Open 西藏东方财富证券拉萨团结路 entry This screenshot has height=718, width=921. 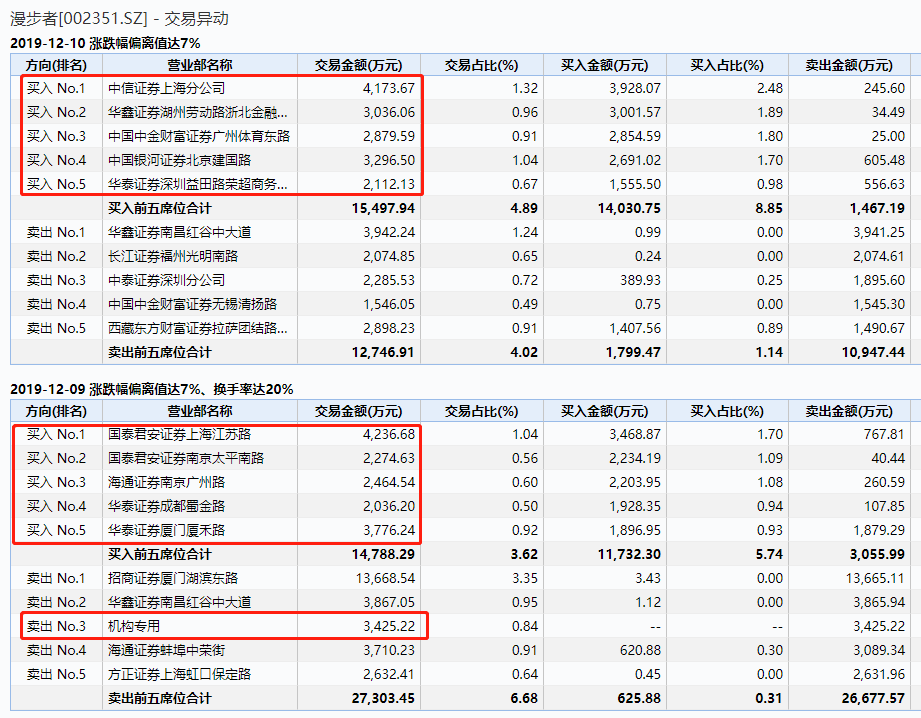[198, 328]
